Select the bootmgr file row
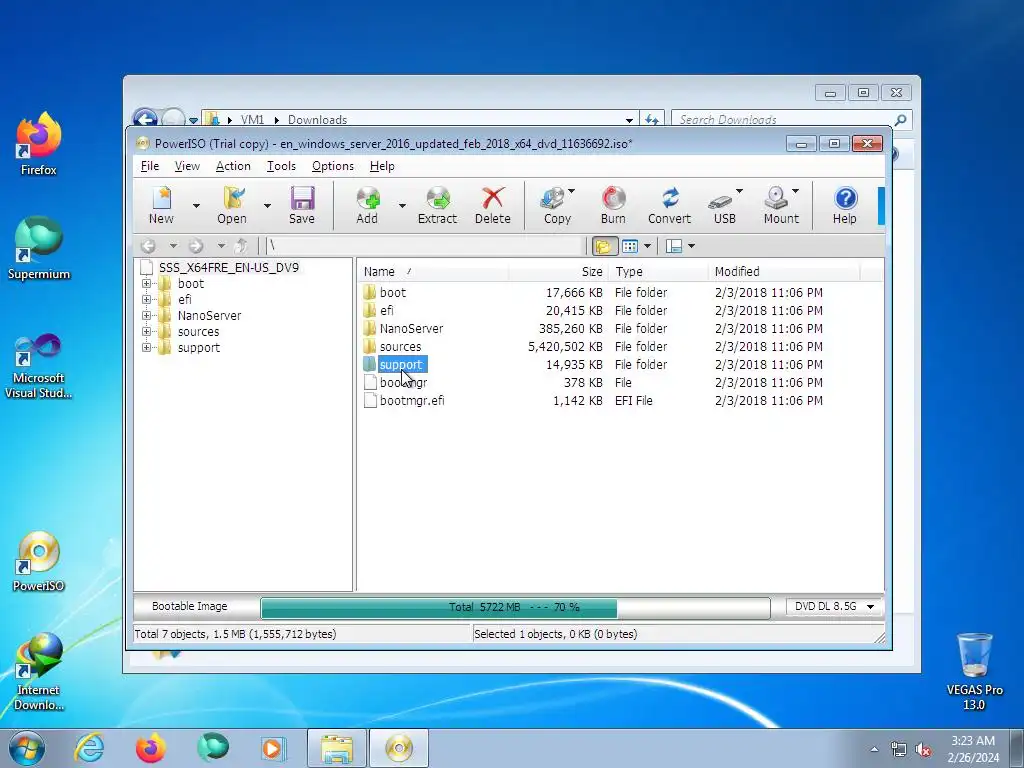The width and height of the screenshot is (1024, 768). tap(620, 383)
